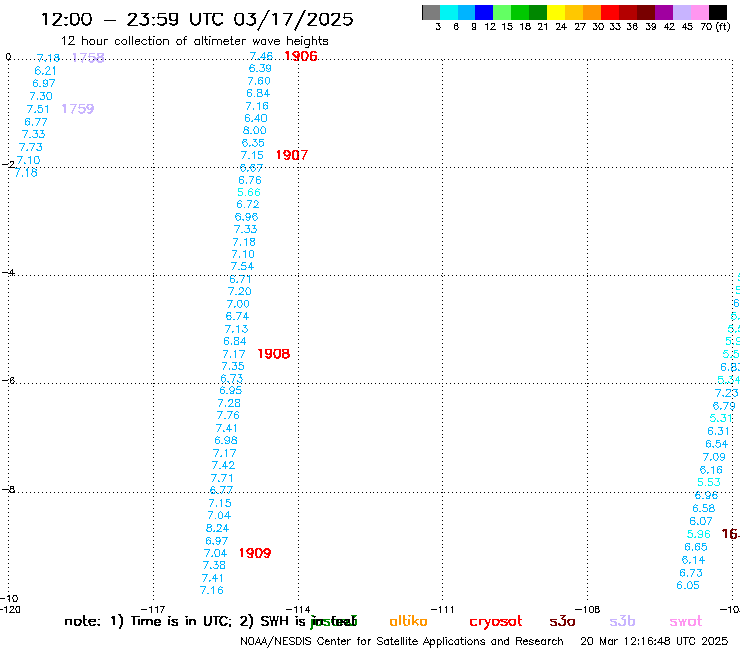
Task: Select the cyan 5.31 wave height
Action: [x=721, y=418]
